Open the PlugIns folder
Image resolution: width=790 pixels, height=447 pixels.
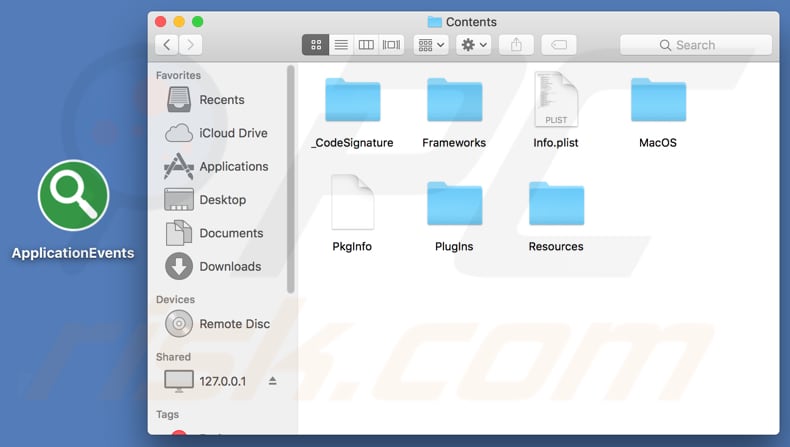tap(454, 203)
